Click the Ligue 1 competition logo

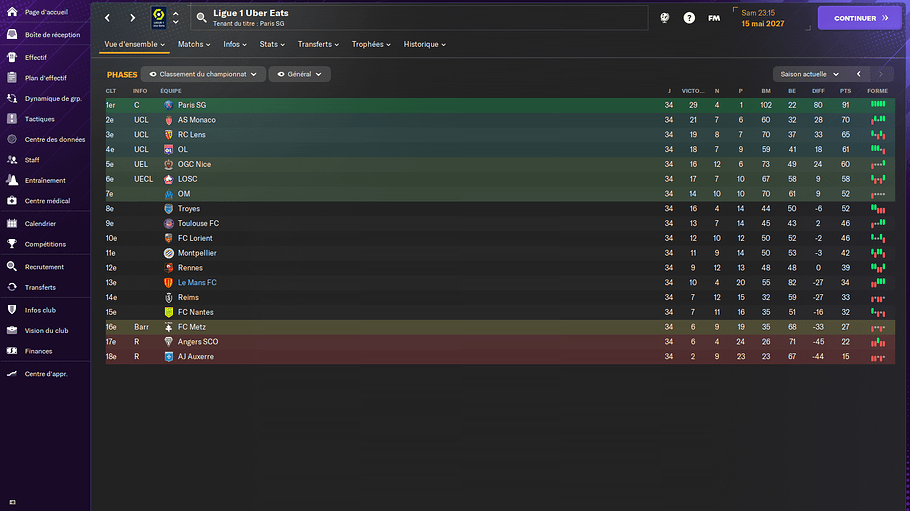158,18
